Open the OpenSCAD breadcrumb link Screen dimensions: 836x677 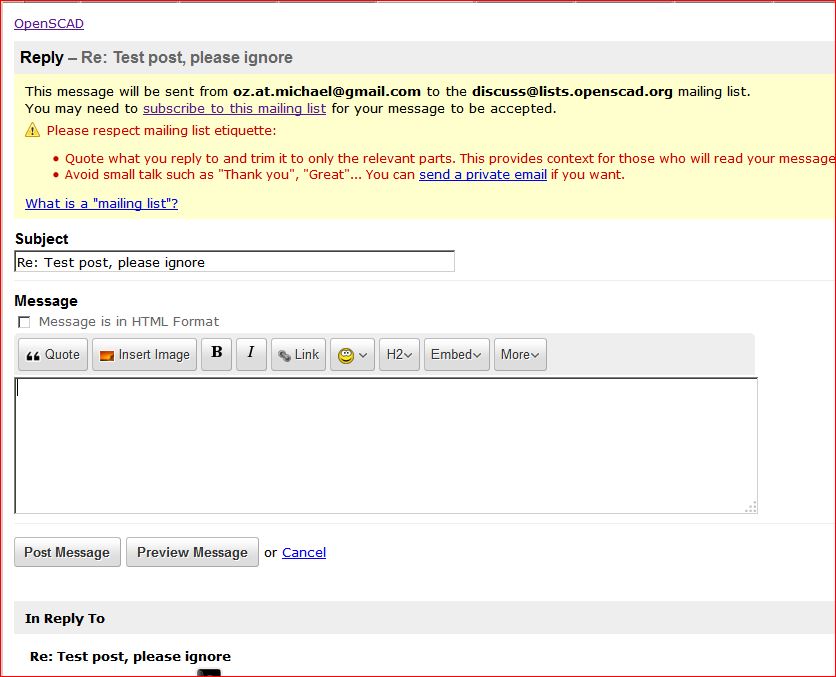click(x=49, y=23)
